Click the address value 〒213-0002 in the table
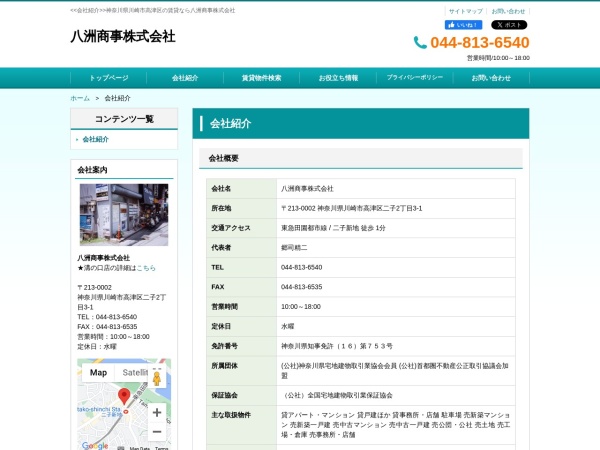The image size is (600, 450). (351, 208)
